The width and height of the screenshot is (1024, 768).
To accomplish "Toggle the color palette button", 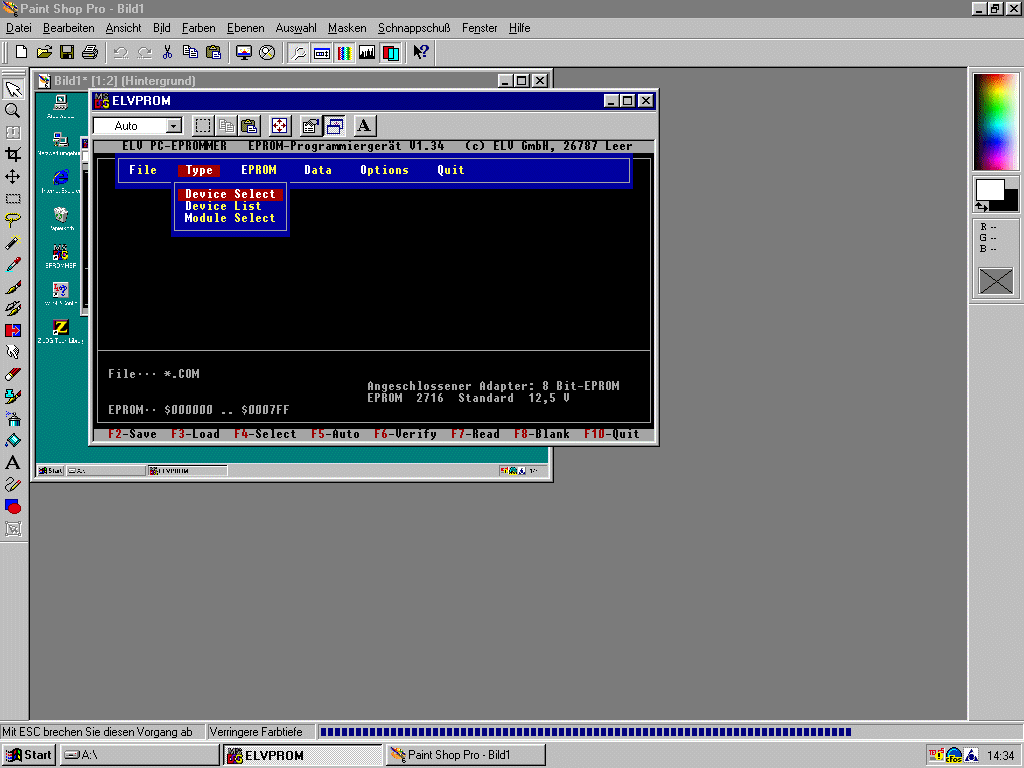I will coord(344,52).
